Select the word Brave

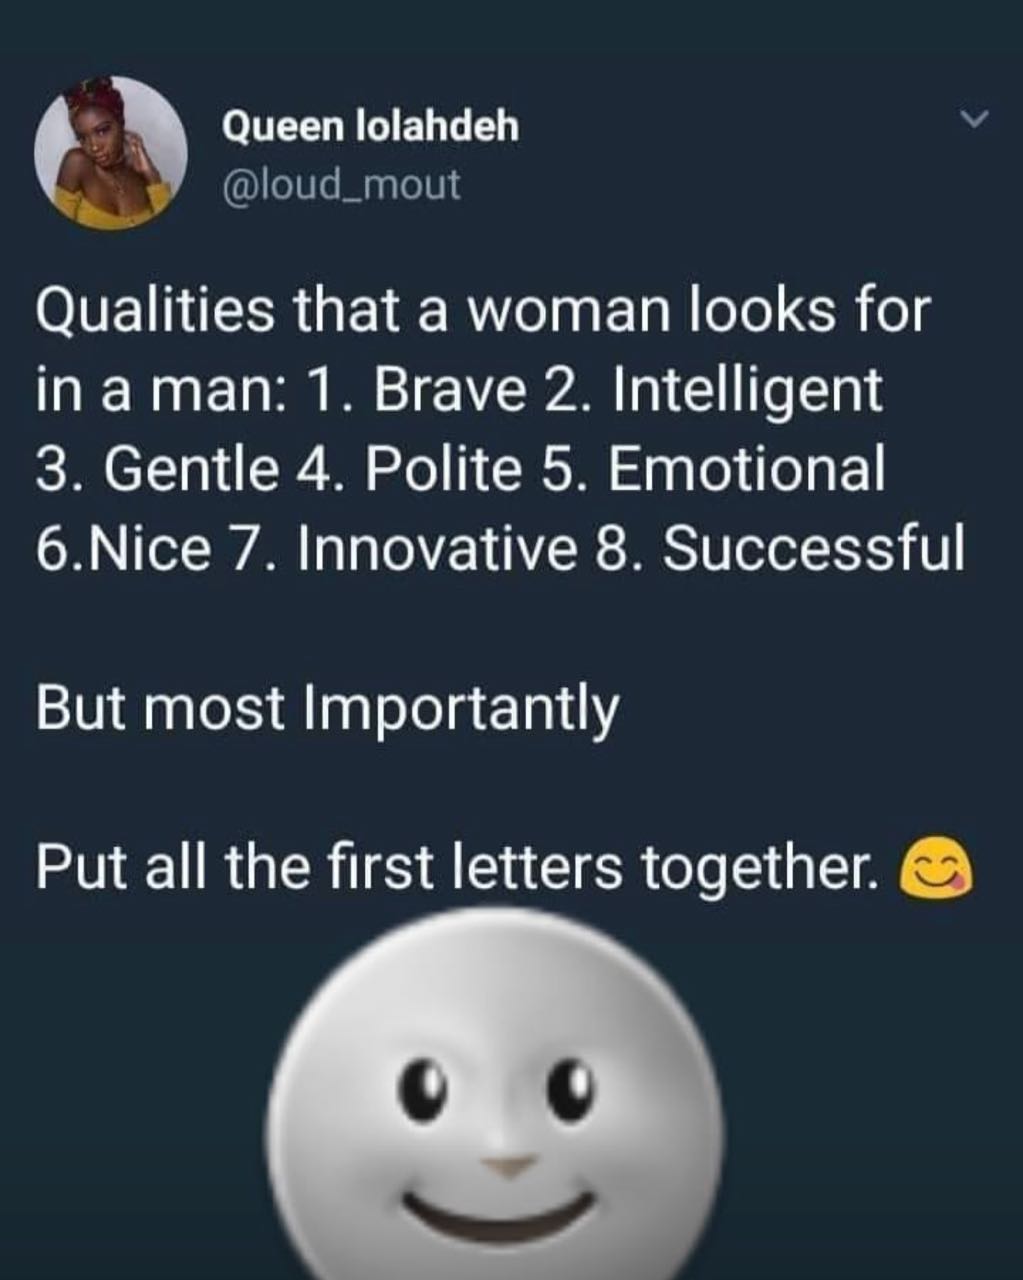449,390
